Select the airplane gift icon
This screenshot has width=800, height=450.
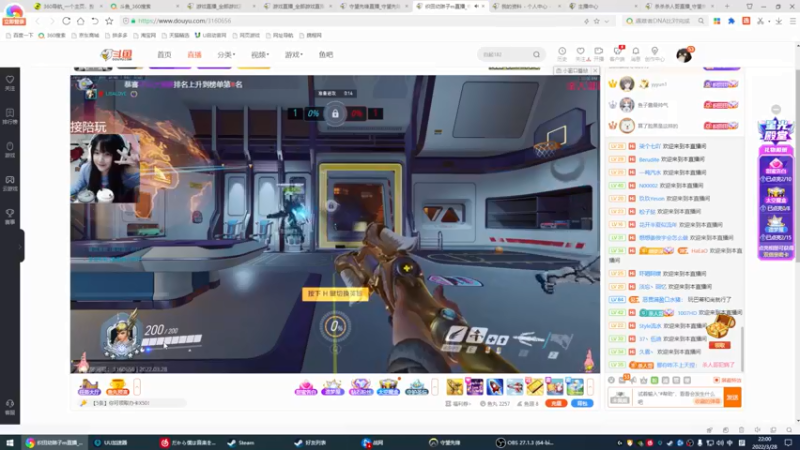(x=515, y=387)
